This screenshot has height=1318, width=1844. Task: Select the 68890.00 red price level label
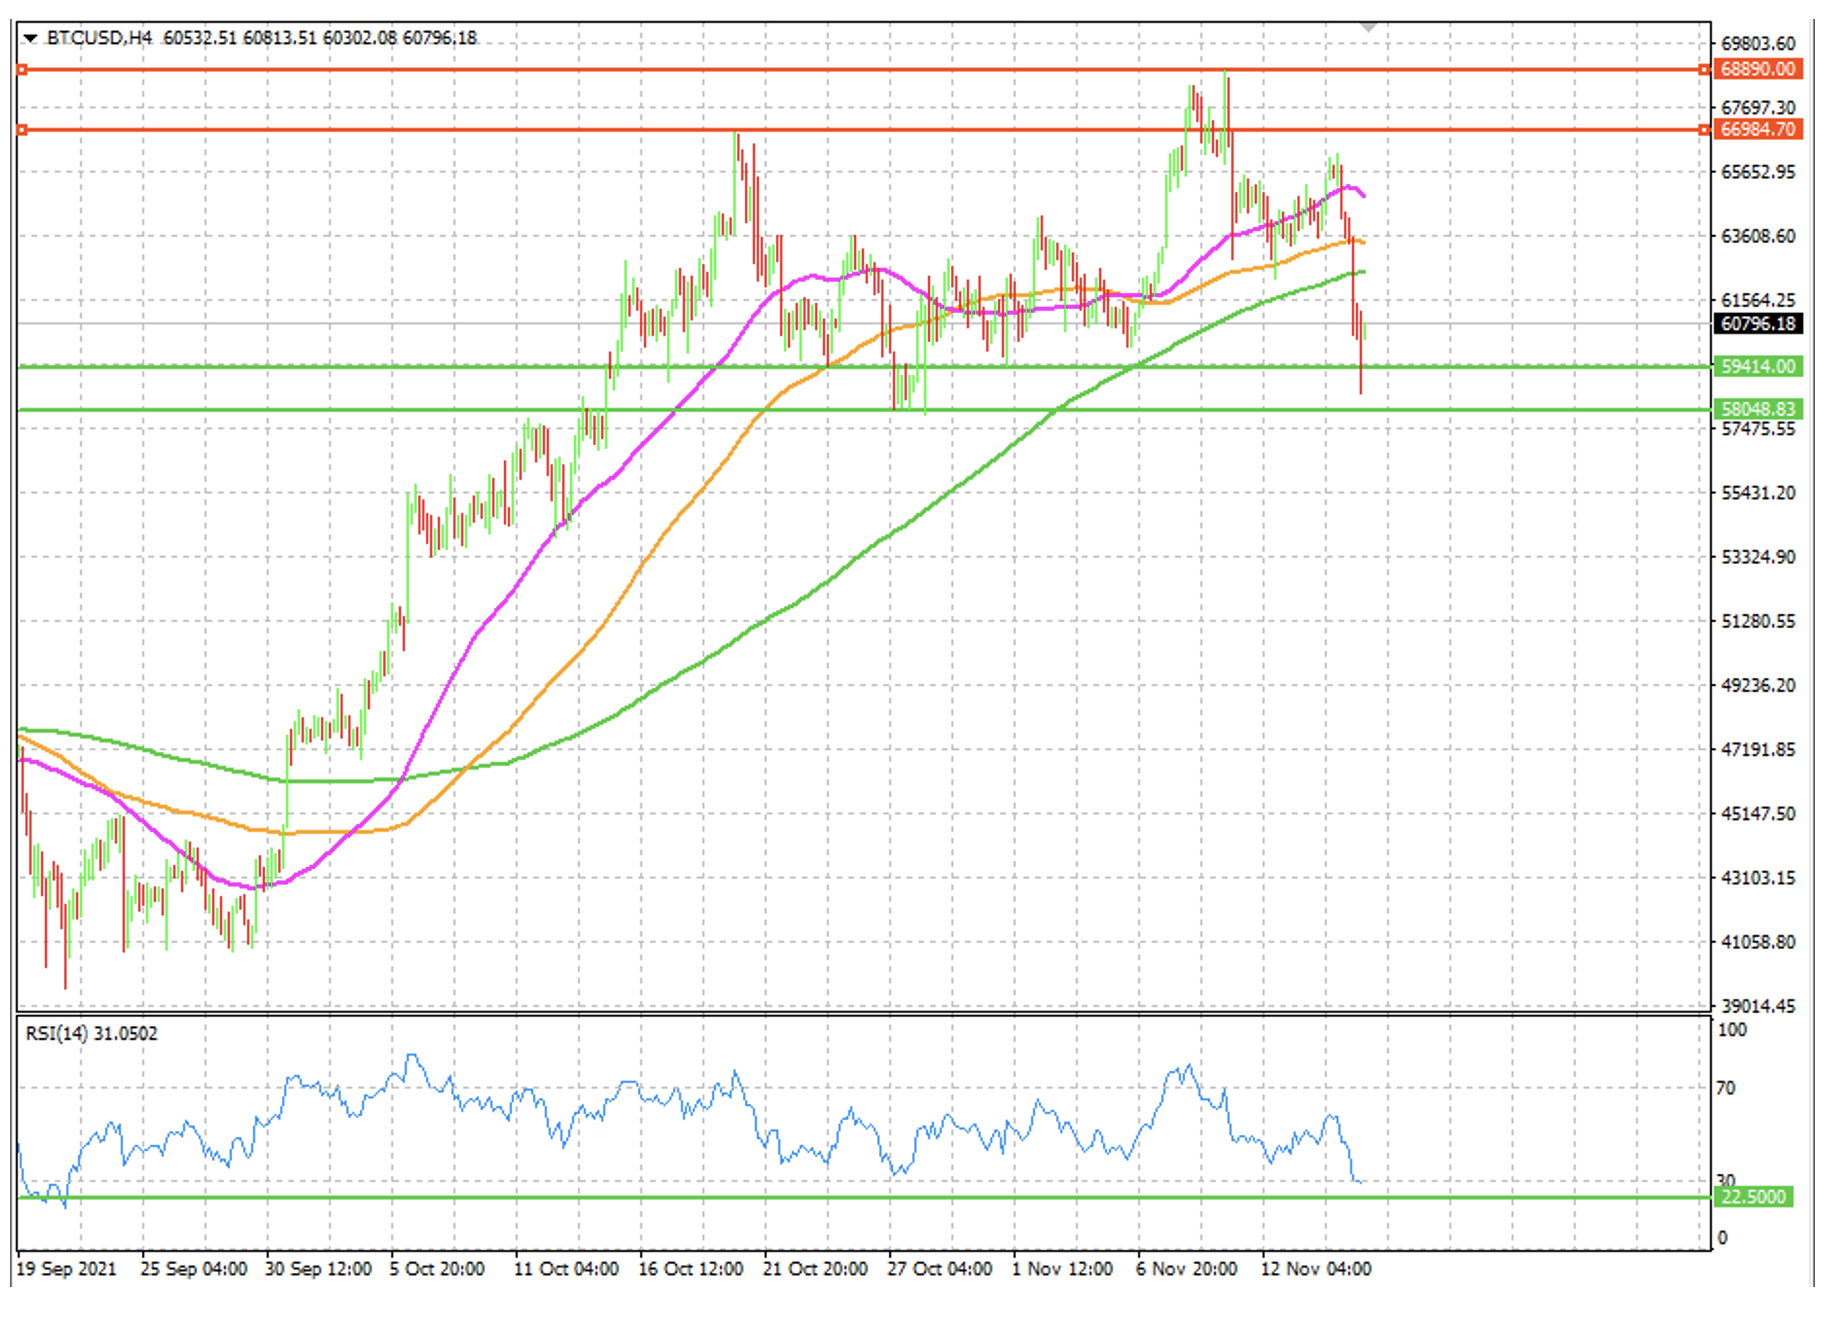point(1758,69)
